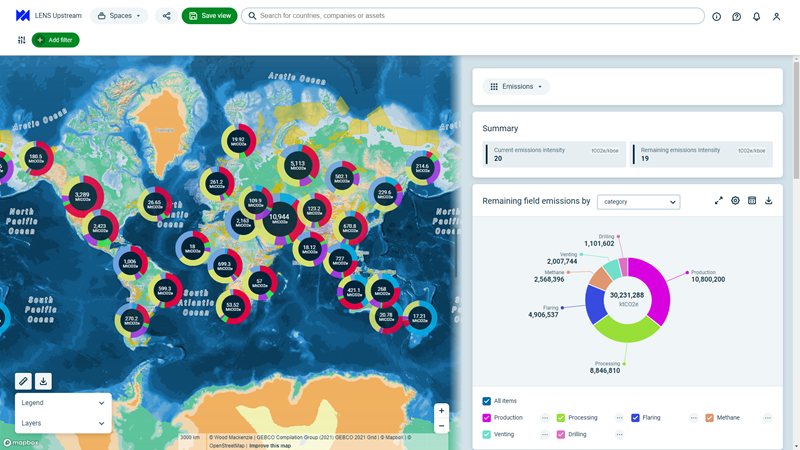Uncheck the All items checkbox
The height and width of the screenshot is (450, 800).
pyautogui.click(x=487, y=401)
